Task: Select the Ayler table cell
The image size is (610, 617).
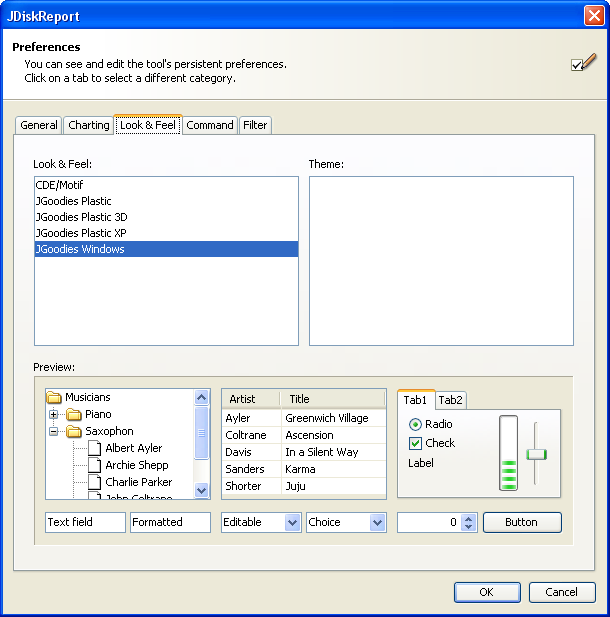Action: pyautogui.click(x=252, y=418)
